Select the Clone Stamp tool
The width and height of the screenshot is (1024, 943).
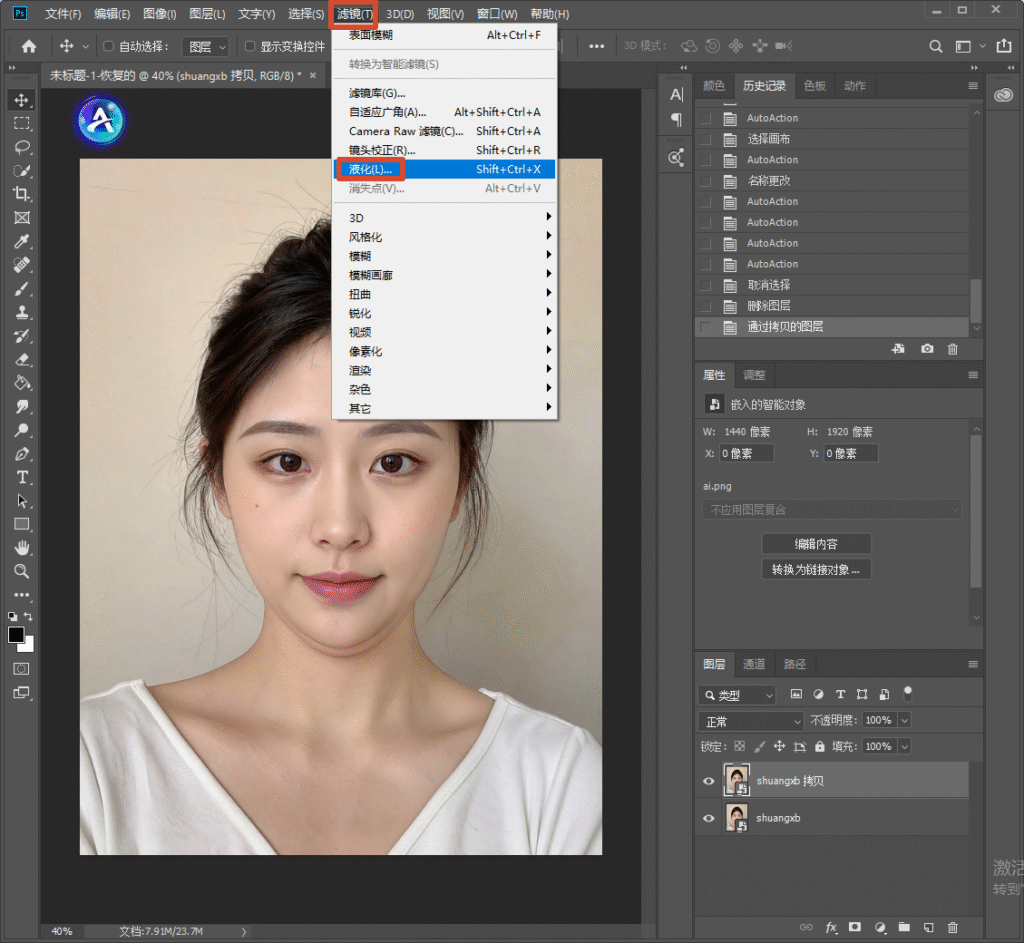[x=22, y=312]
